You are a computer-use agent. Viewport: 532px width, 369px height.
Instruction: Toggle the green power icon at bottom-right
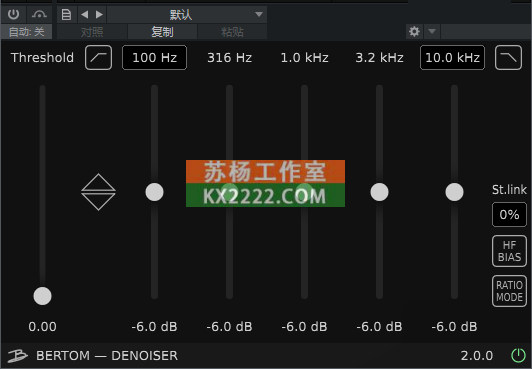click(x=518, y=355)
